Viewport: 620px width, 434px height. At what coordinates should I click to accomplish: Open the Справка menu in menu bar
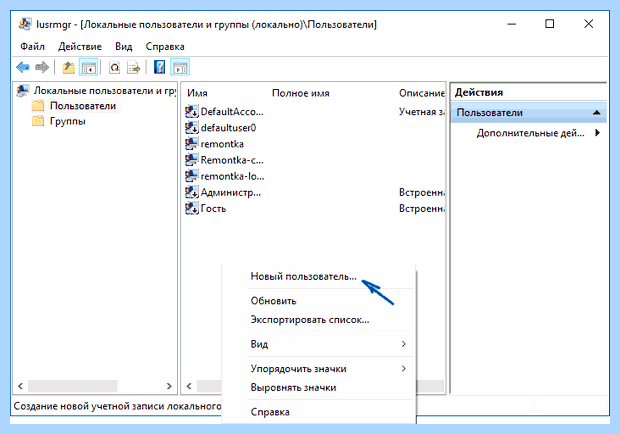pos(165,47)
